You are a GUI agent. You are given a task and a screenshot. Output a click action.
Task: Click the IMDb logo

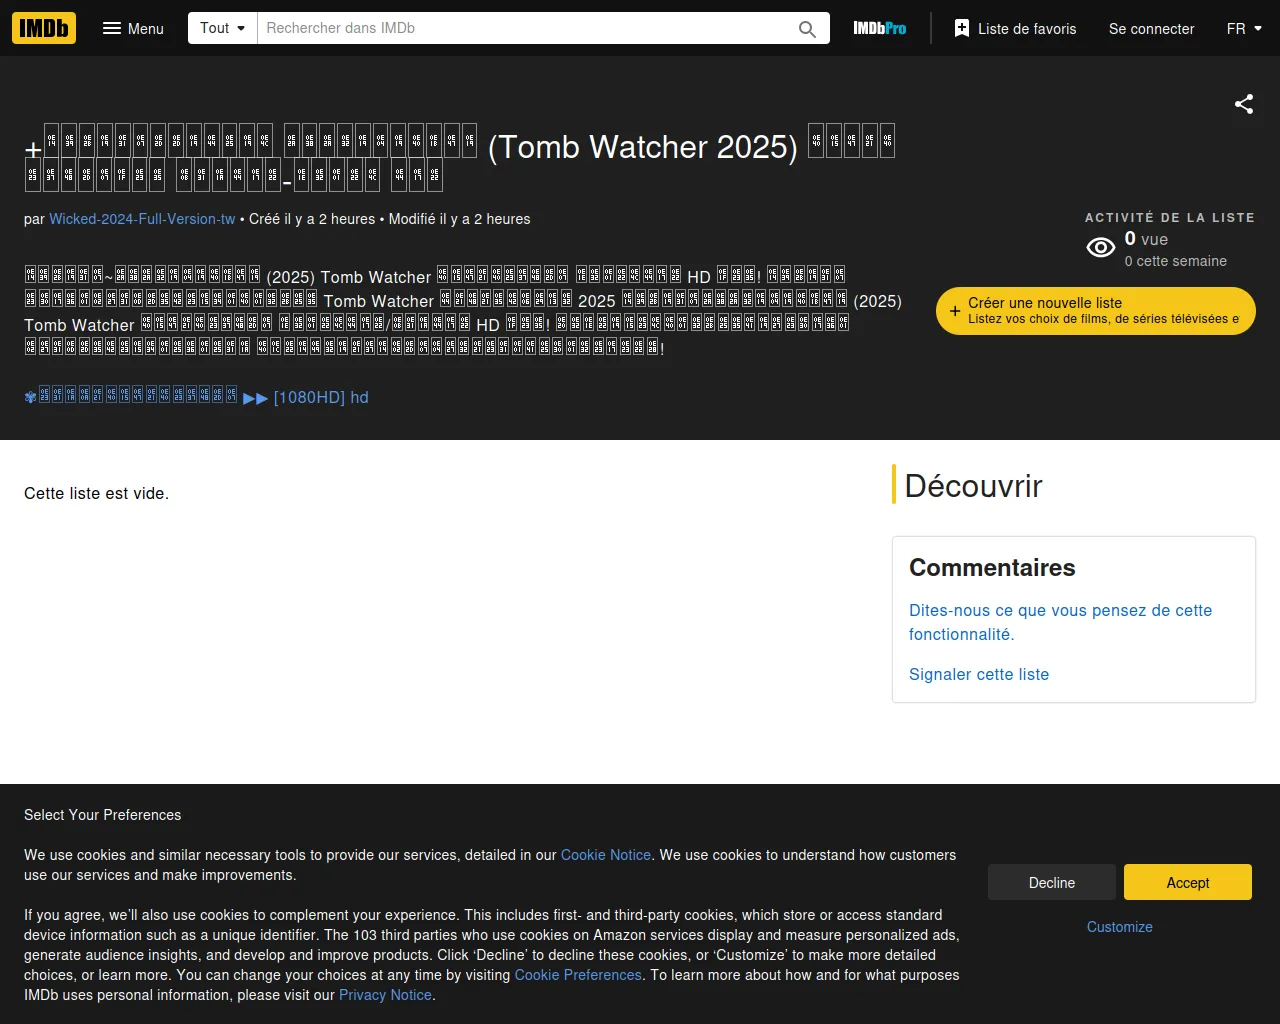pyautogui.click(x=44, y=28)
